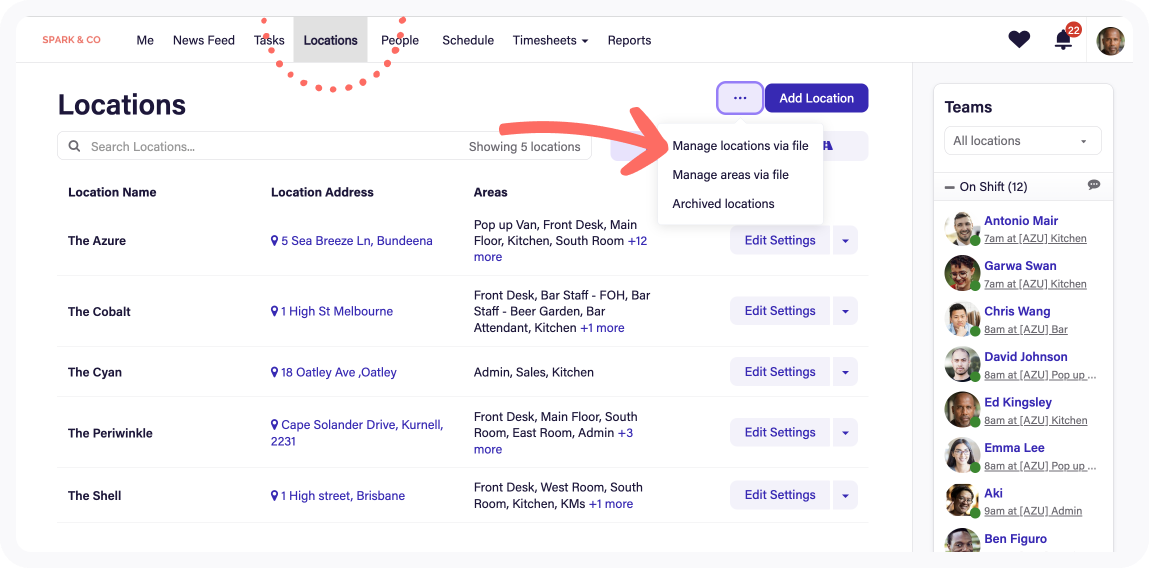Collapse the On Shift team group
The height and width of the screenshot is (568, 1149).
[949, 187]
